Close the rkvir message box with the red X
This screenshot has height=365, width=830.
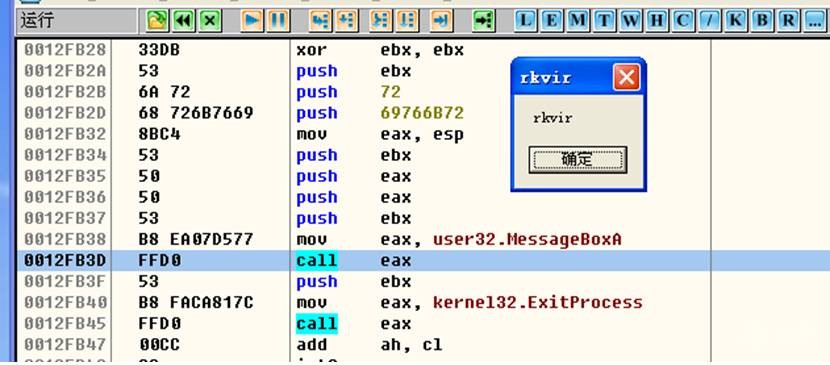pyautogui.click(x=626, y=78)
